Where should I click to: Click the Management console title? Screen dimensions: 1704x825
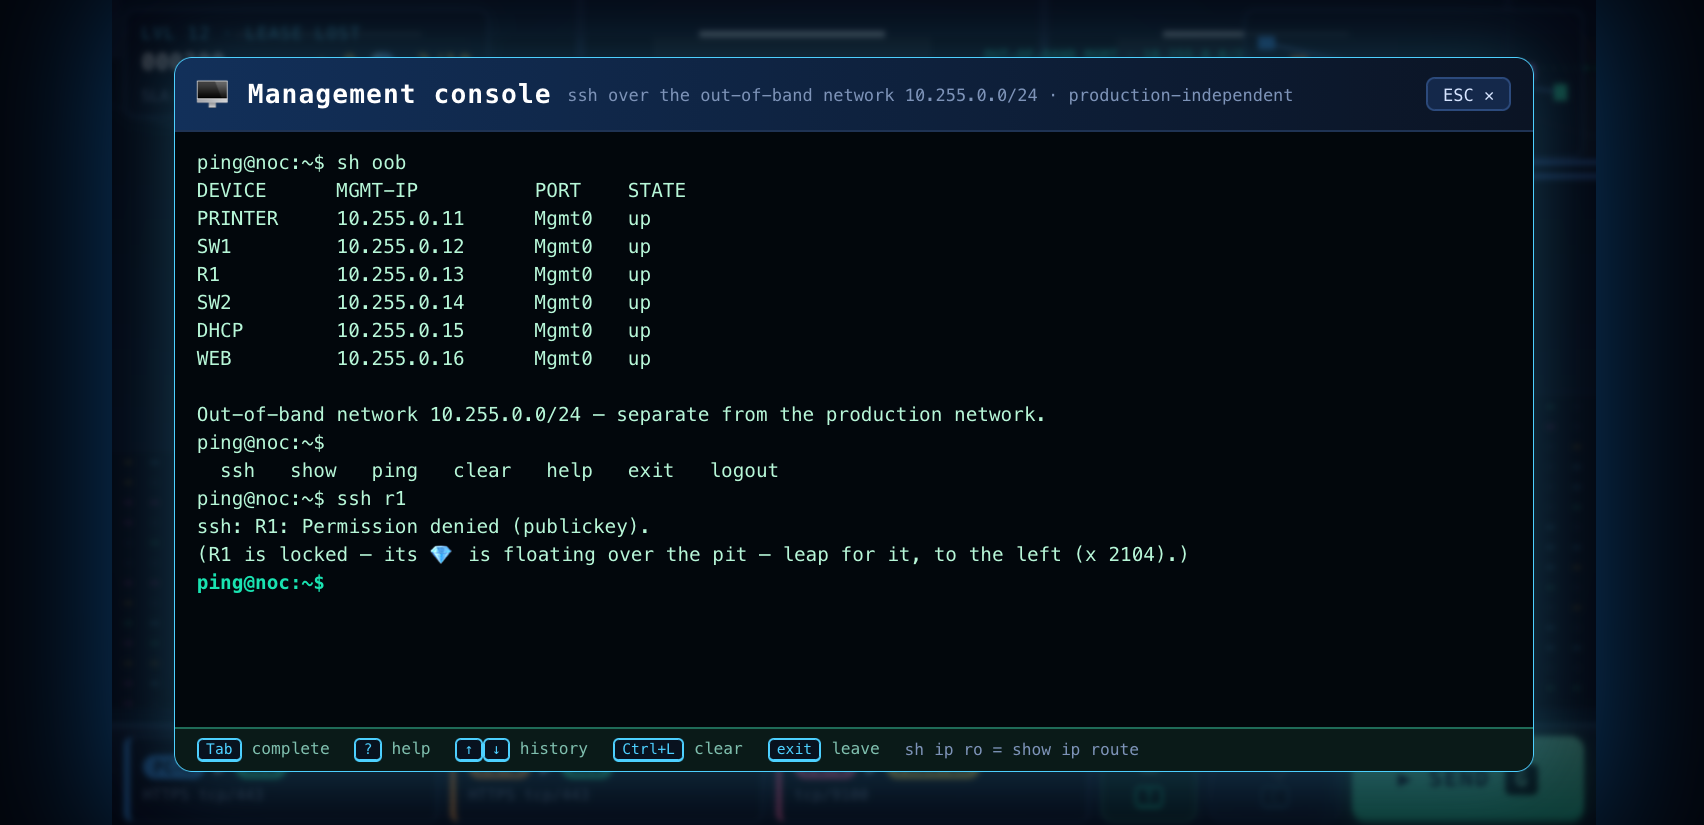(x=399, y=94)
